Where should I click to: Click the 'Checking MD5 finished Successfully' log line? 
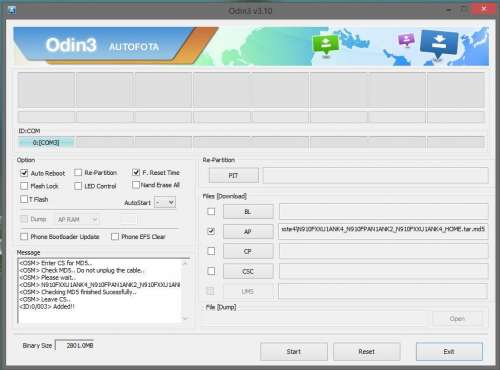(x=78, y=292)
